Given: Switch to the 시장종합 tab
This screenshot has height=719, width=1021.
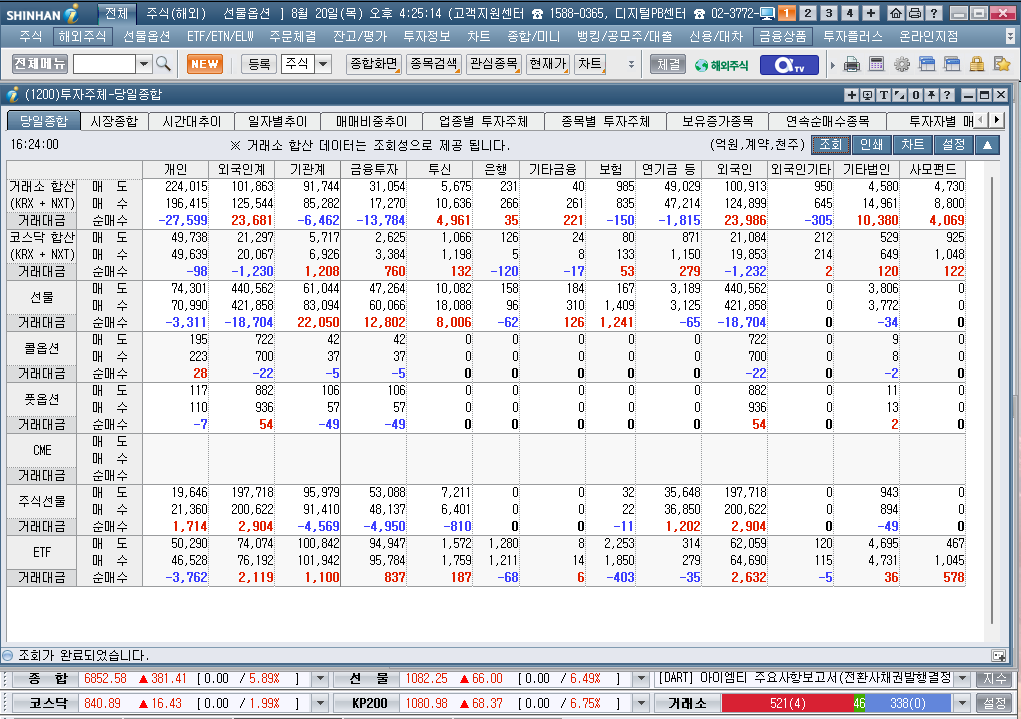Looking at the screenshot, I should 114,121.
